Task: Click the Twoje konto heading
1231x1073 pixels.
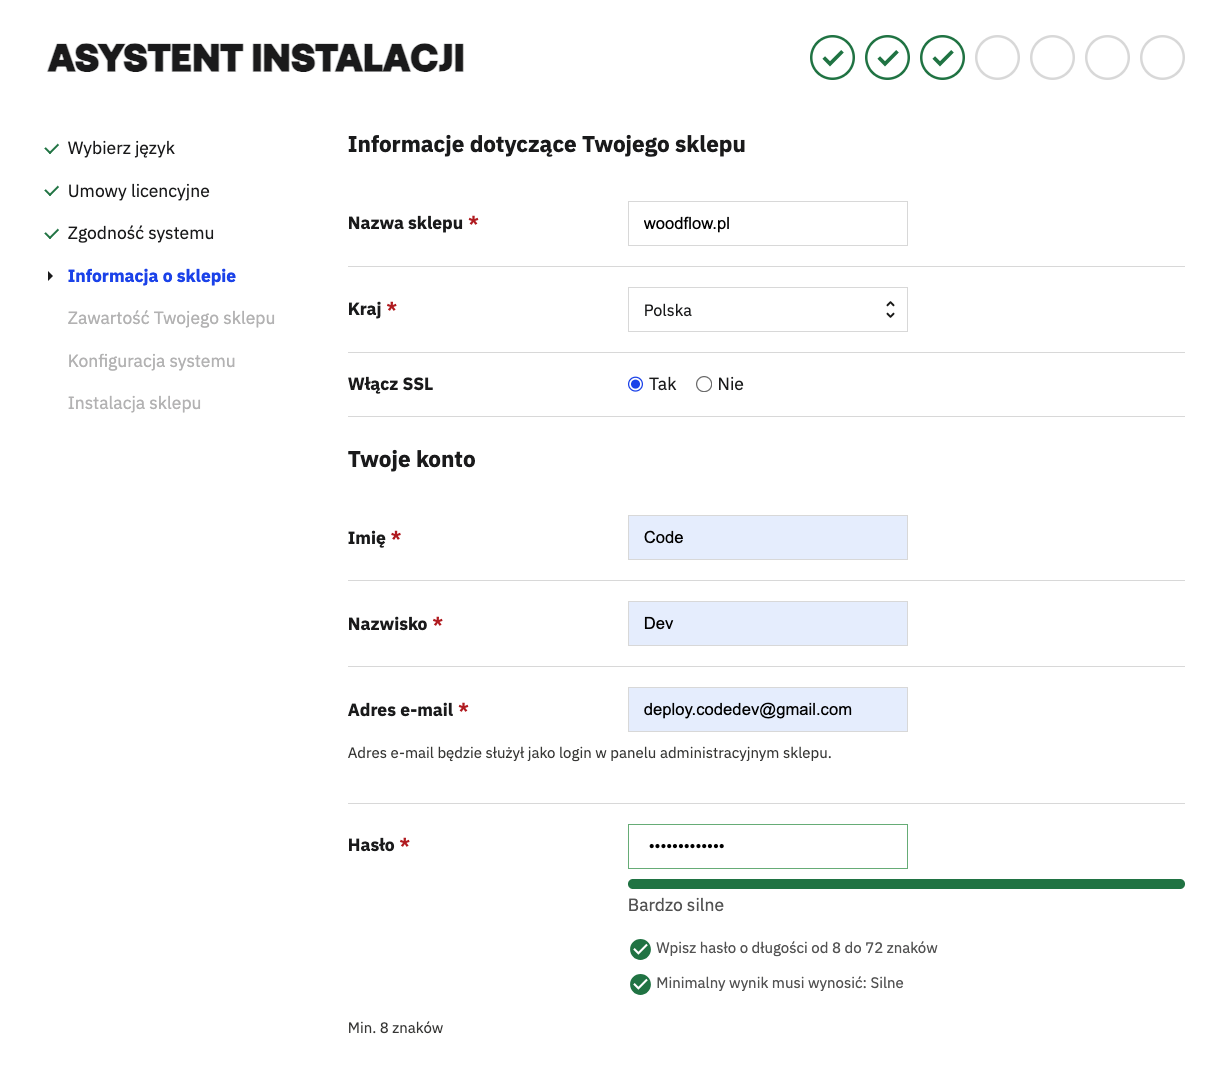Action: (x=412, y=460)
